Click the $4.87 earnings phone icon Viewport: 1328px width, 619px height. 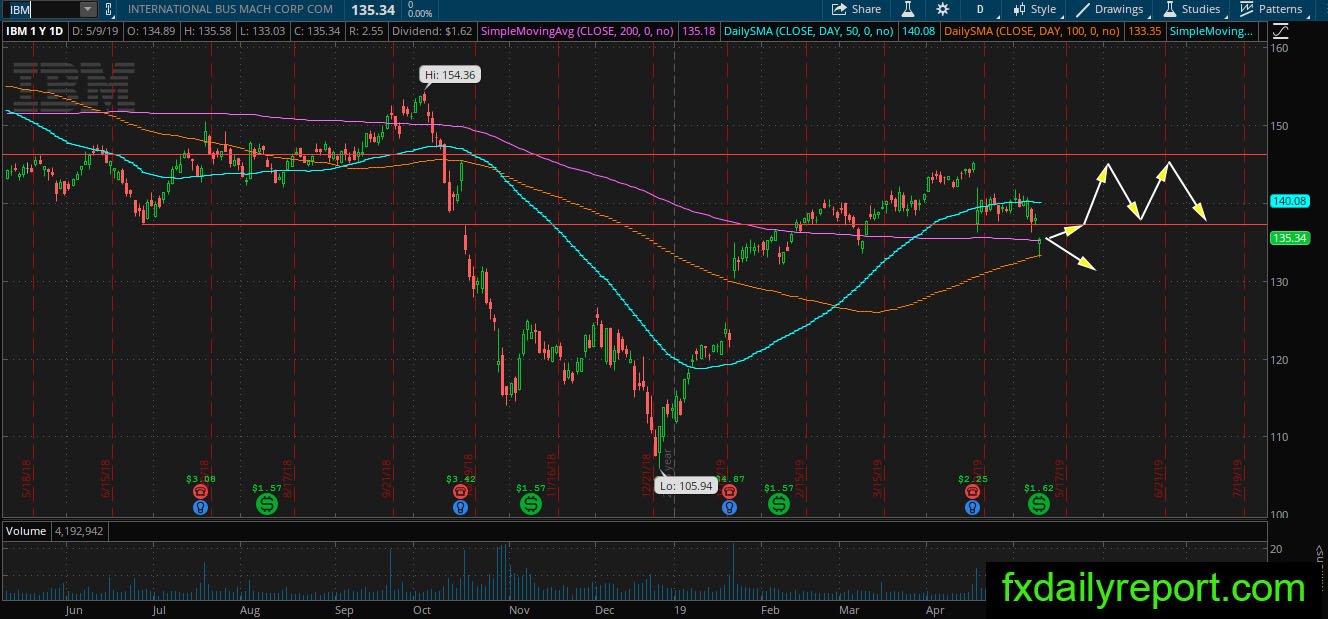tap(729, 492)
